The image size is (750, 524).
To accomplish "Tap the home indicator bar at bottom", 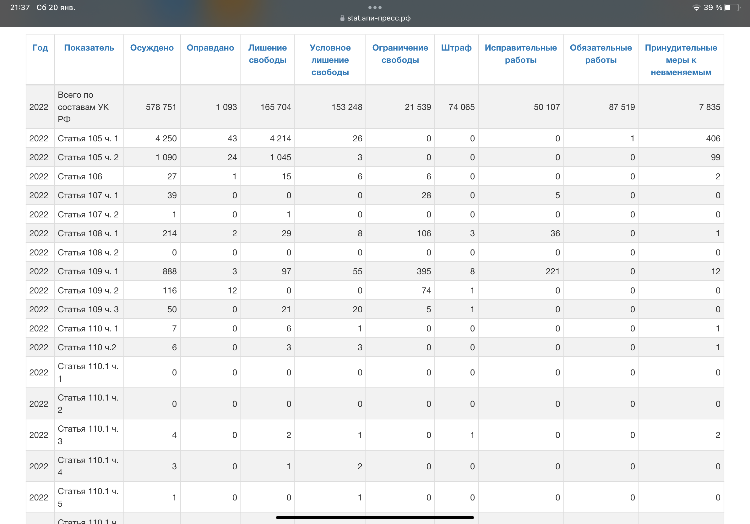I will point(375,517).
